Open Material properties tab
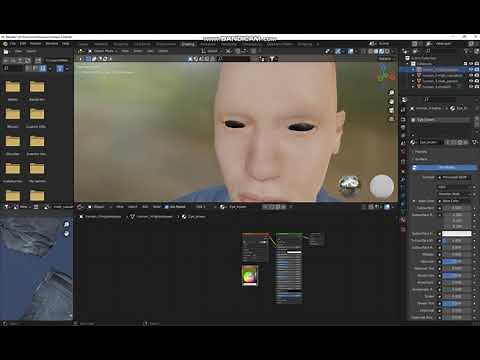Viewport: 480px width, 360px height. (403, 220)
